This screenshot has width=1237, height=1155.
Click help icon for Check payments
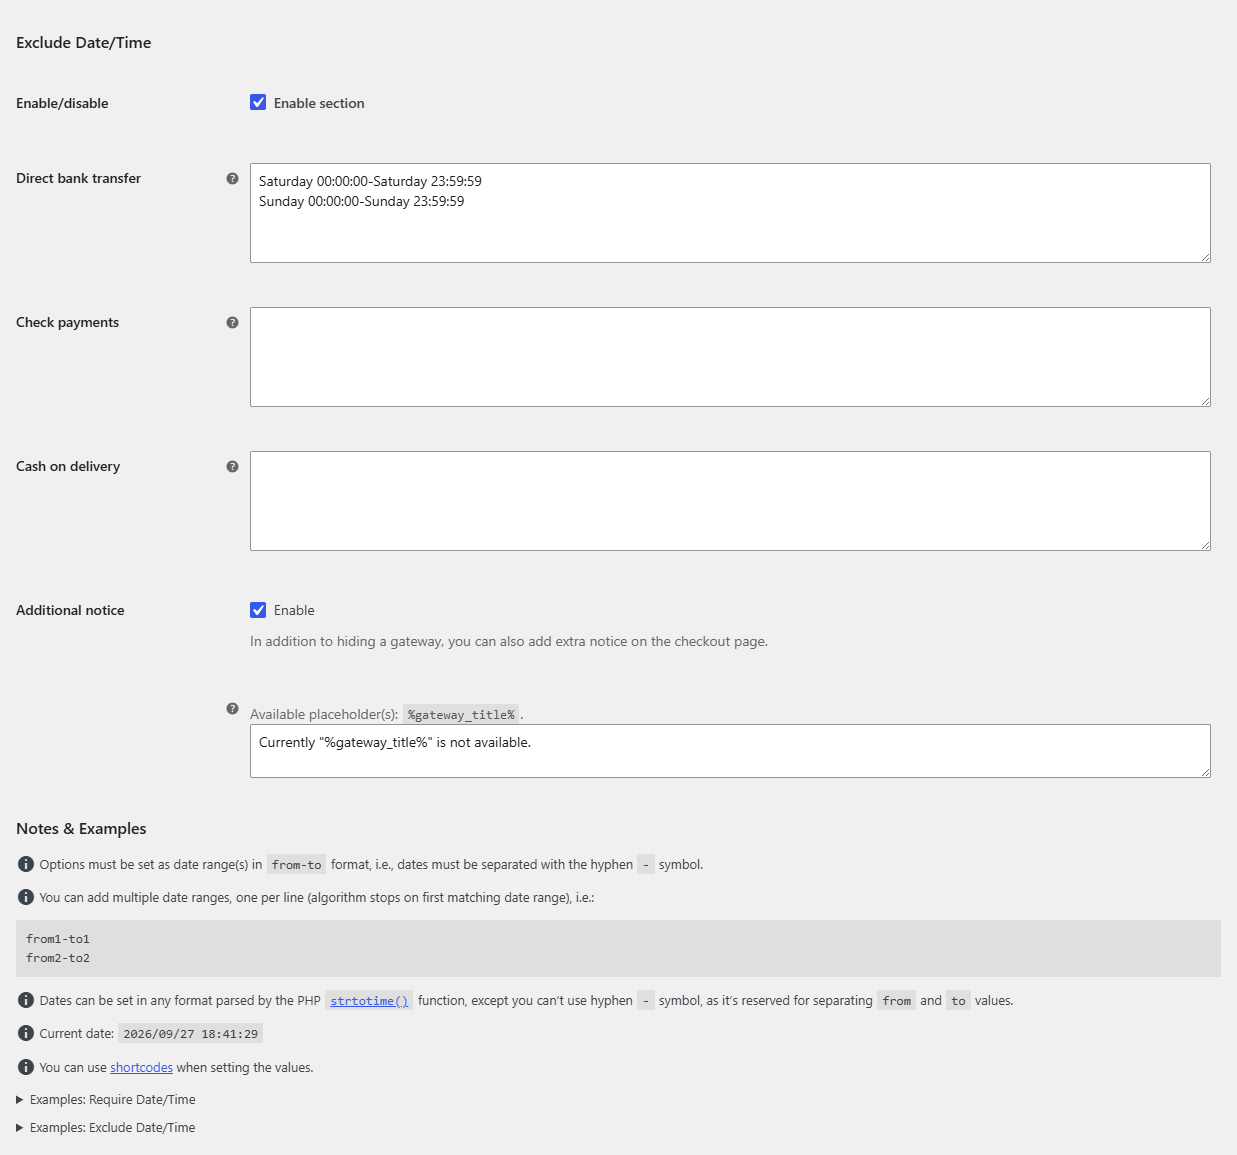coord(232,322)
